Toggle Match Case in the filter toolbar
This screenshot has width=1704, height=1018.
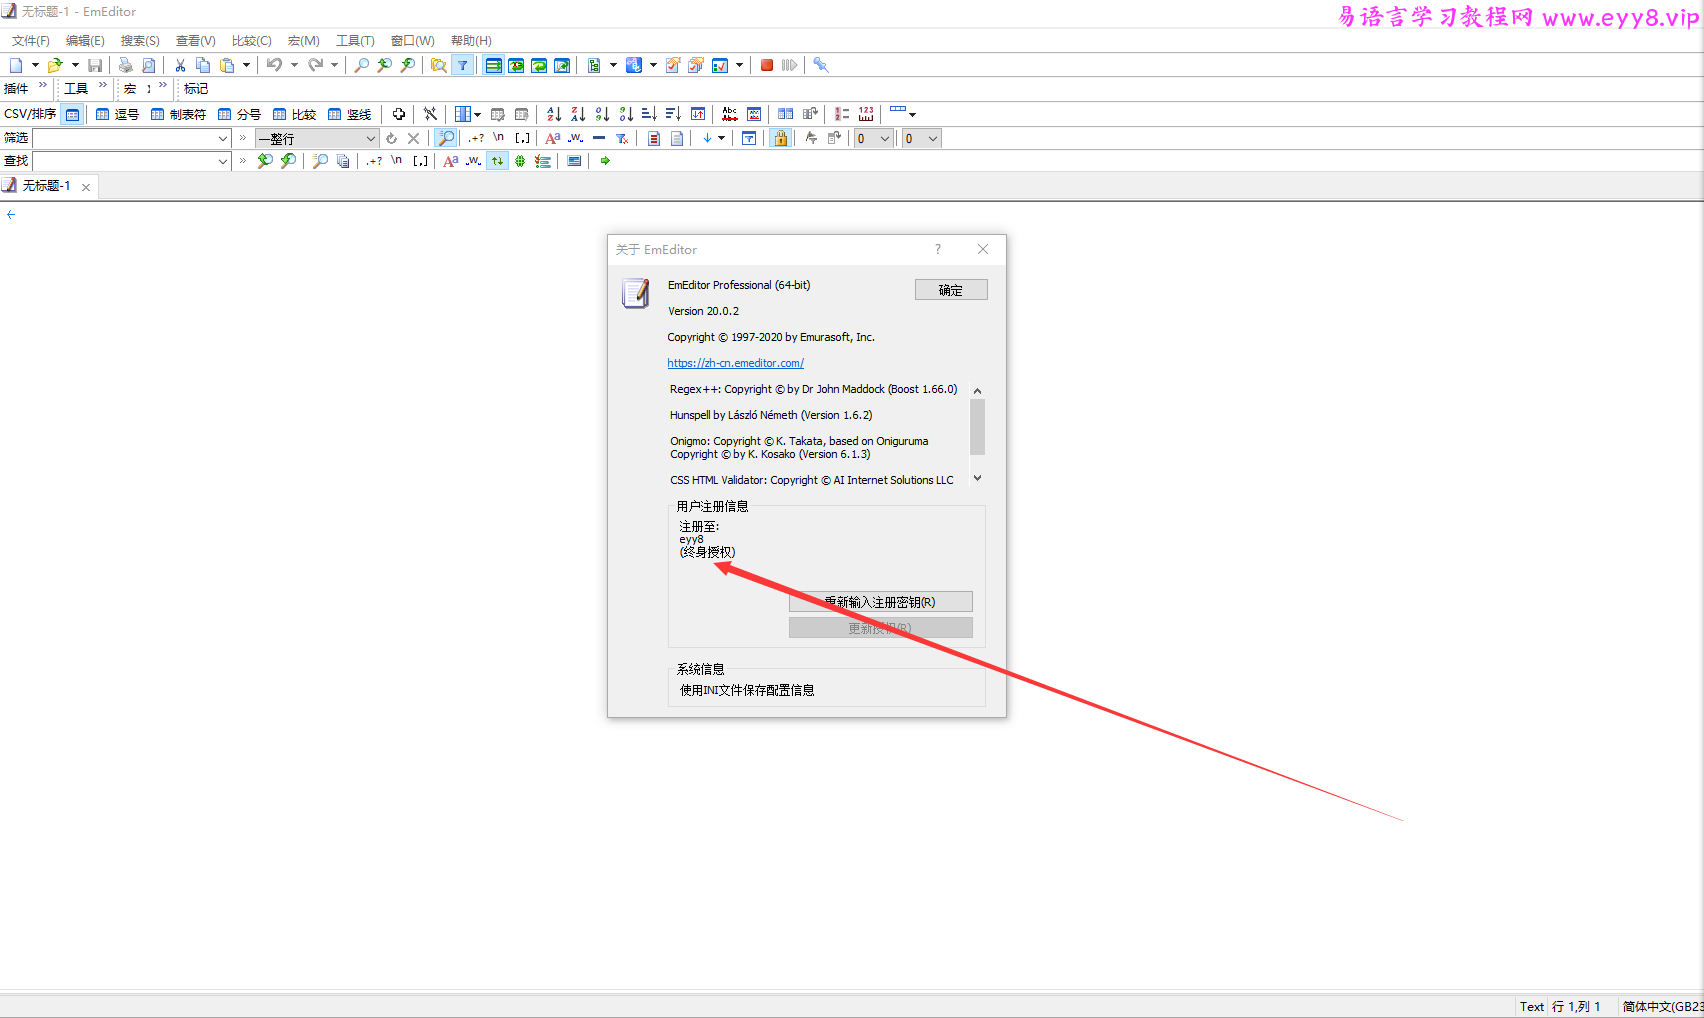click(x=553, y=139)
